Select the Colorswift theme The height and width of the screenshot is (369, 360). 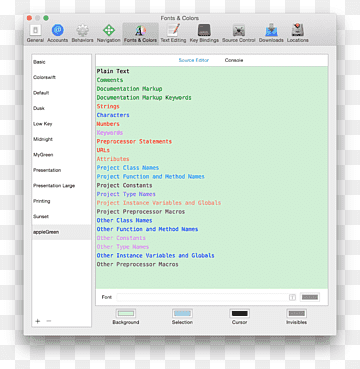point(61,77)
